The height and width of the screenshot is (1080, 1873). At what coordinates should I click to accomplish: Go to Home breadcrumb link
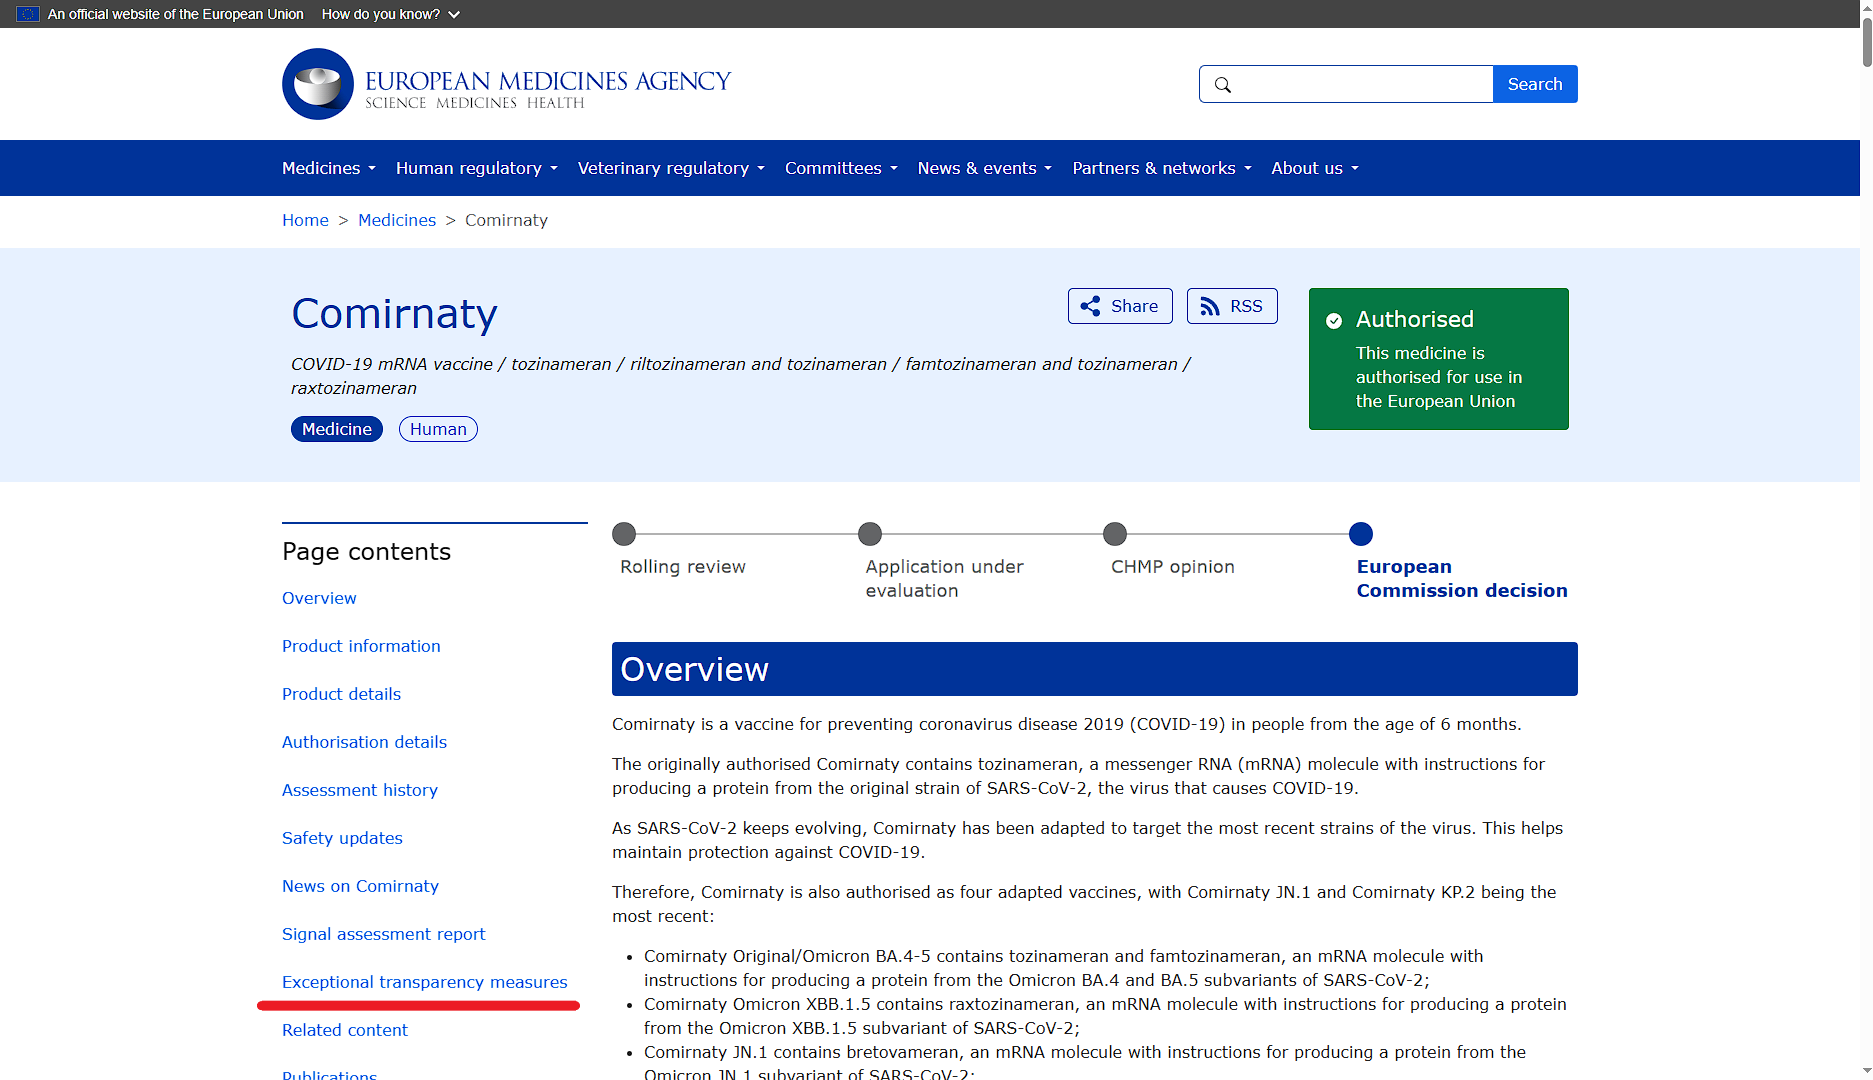point(305,220)
